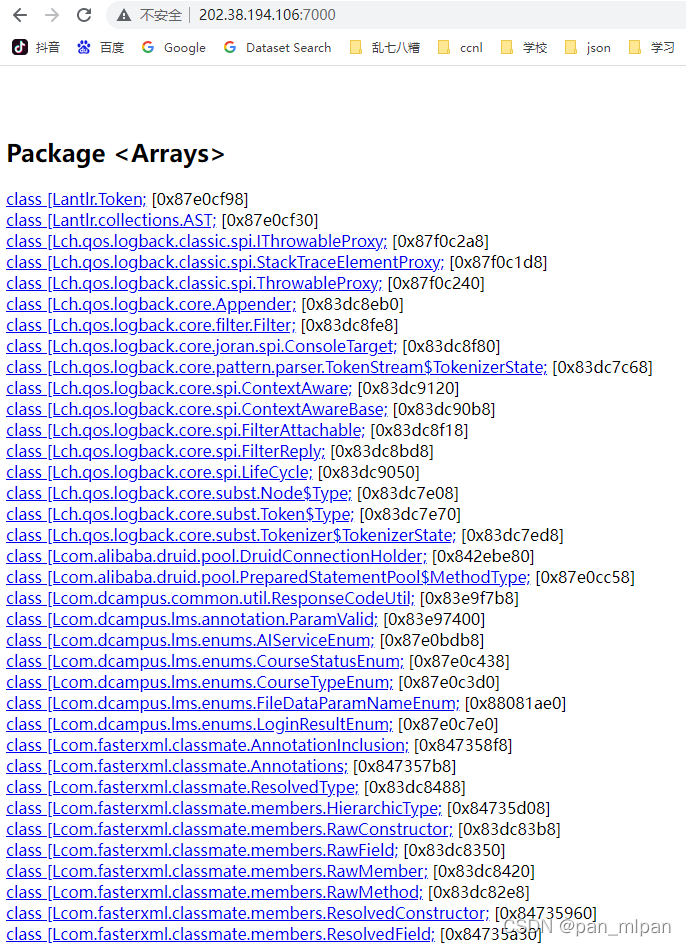Image resolution: width=686 pixels, height=946 pixels.
Task: Open the Tokenizer$TokenizerState class link
Action: coord(231,536)
